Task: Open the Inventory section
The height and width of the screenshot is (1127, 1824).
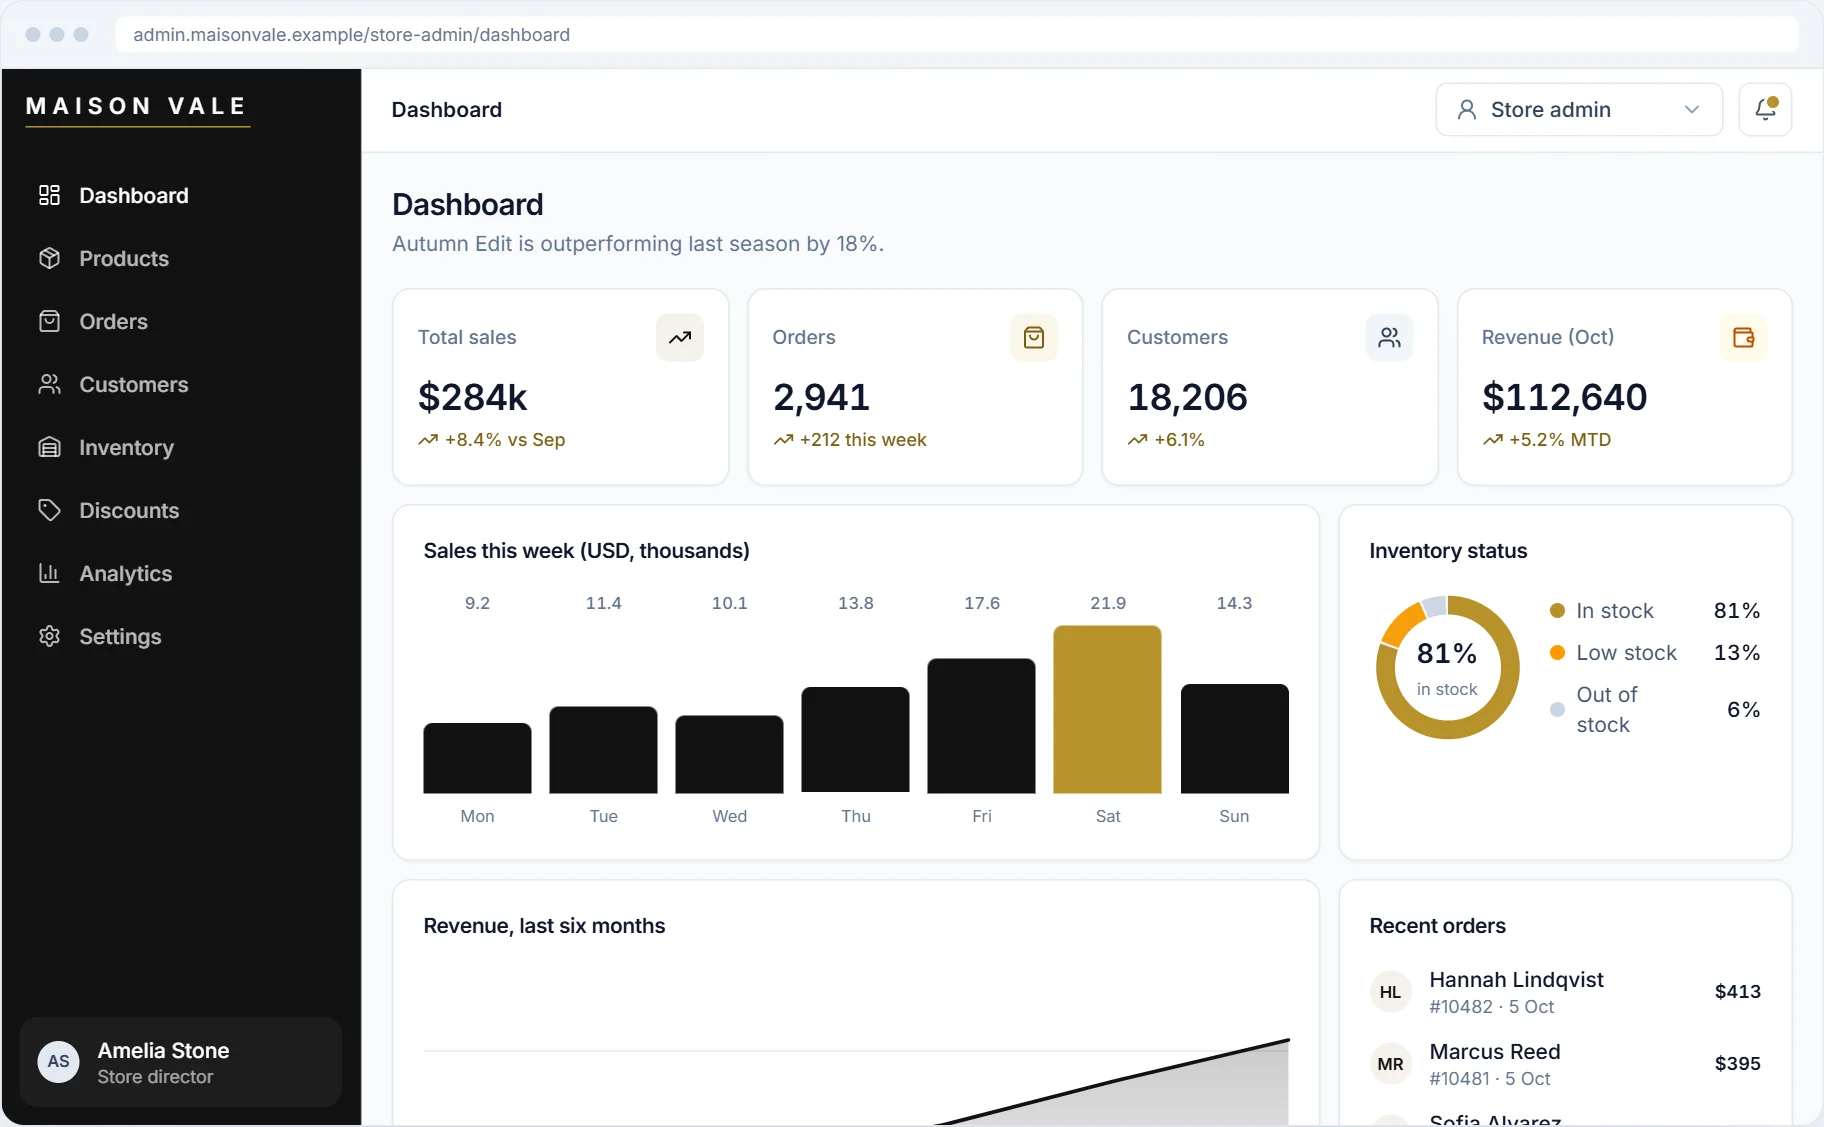Action: coord(181,447)
